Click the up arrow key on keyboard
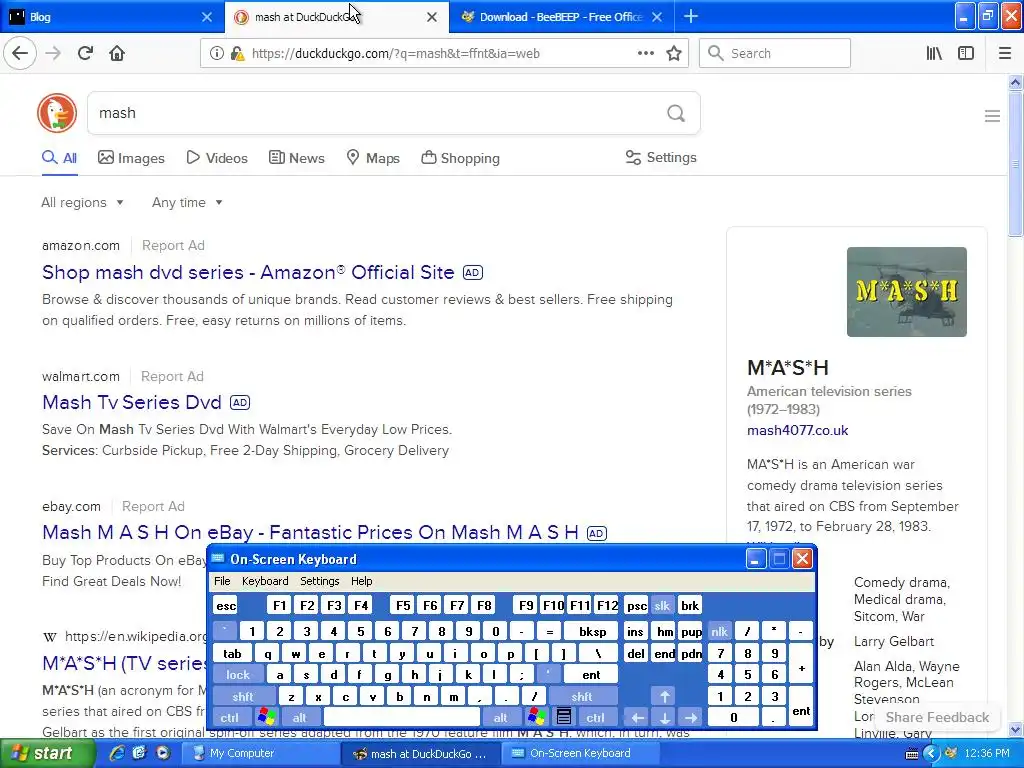 [664, 696]
